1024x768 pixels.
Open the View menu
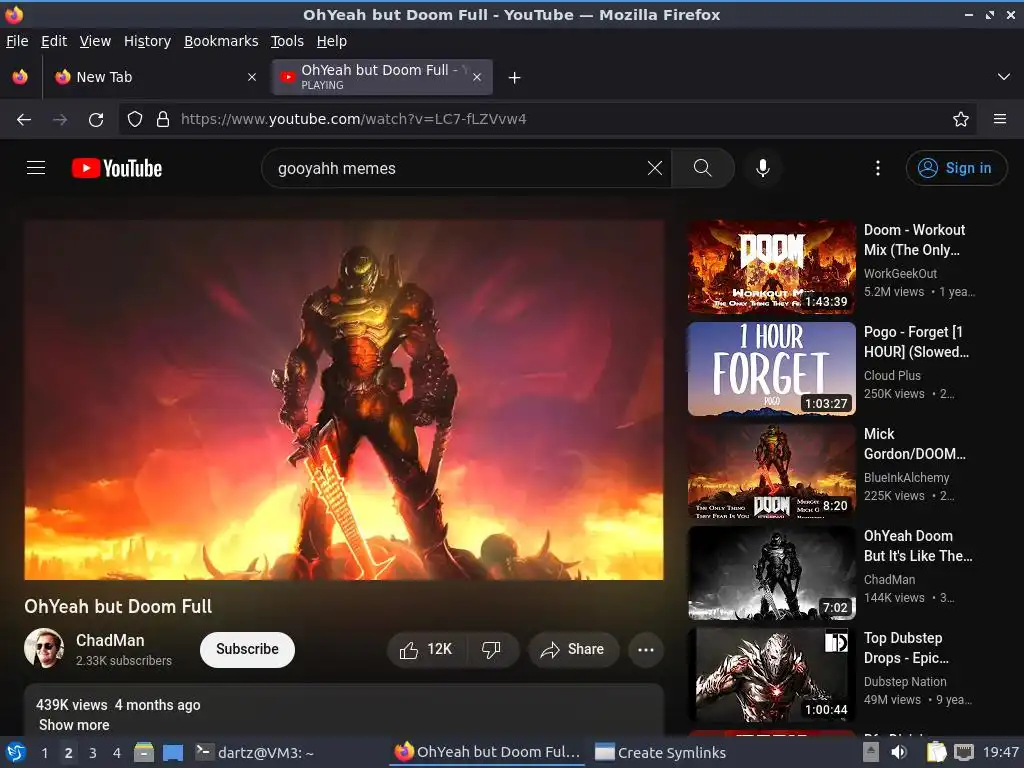pyautogui.click(x=95, y=41)
